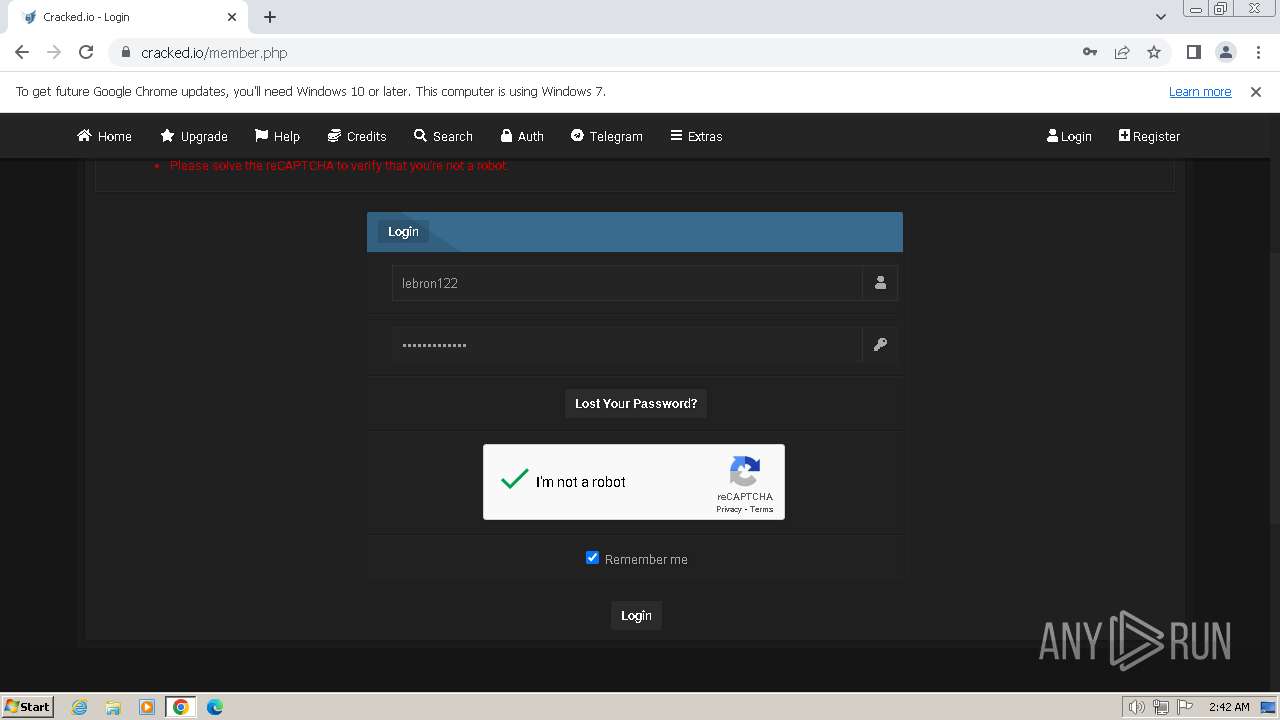The width and height of the screenshot is (1280, 720).
Task: Go back with the browser back arrow
Action: click(x=22, y=52)
